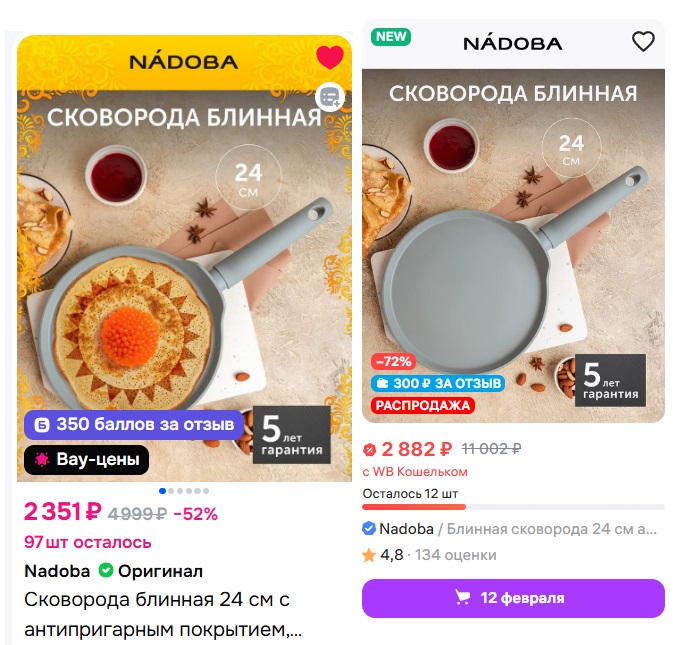The image size is (673, 645).
Task: Click the green 'Оригинал' verified checkmark icon
Action: pos(105,571)
